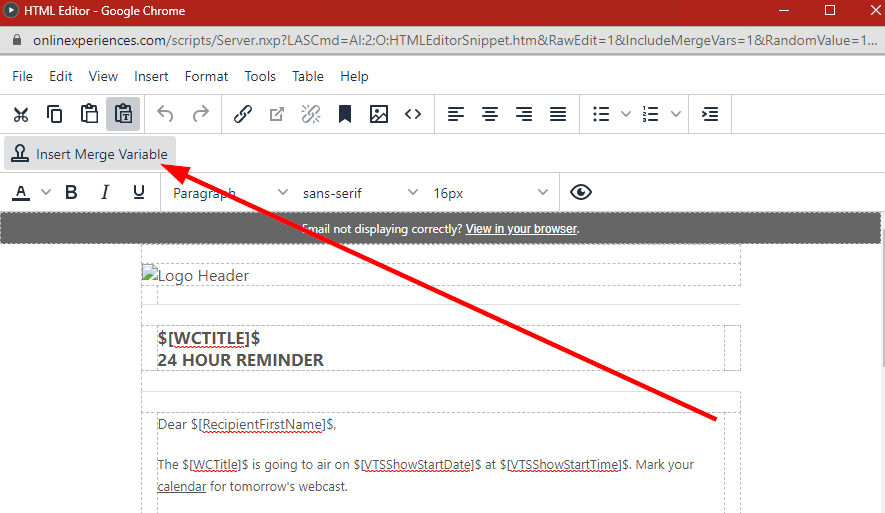Image resolution: width=885 pixels, height=513 pixels.
Task: Open the Source code icon
Action: 413,115
